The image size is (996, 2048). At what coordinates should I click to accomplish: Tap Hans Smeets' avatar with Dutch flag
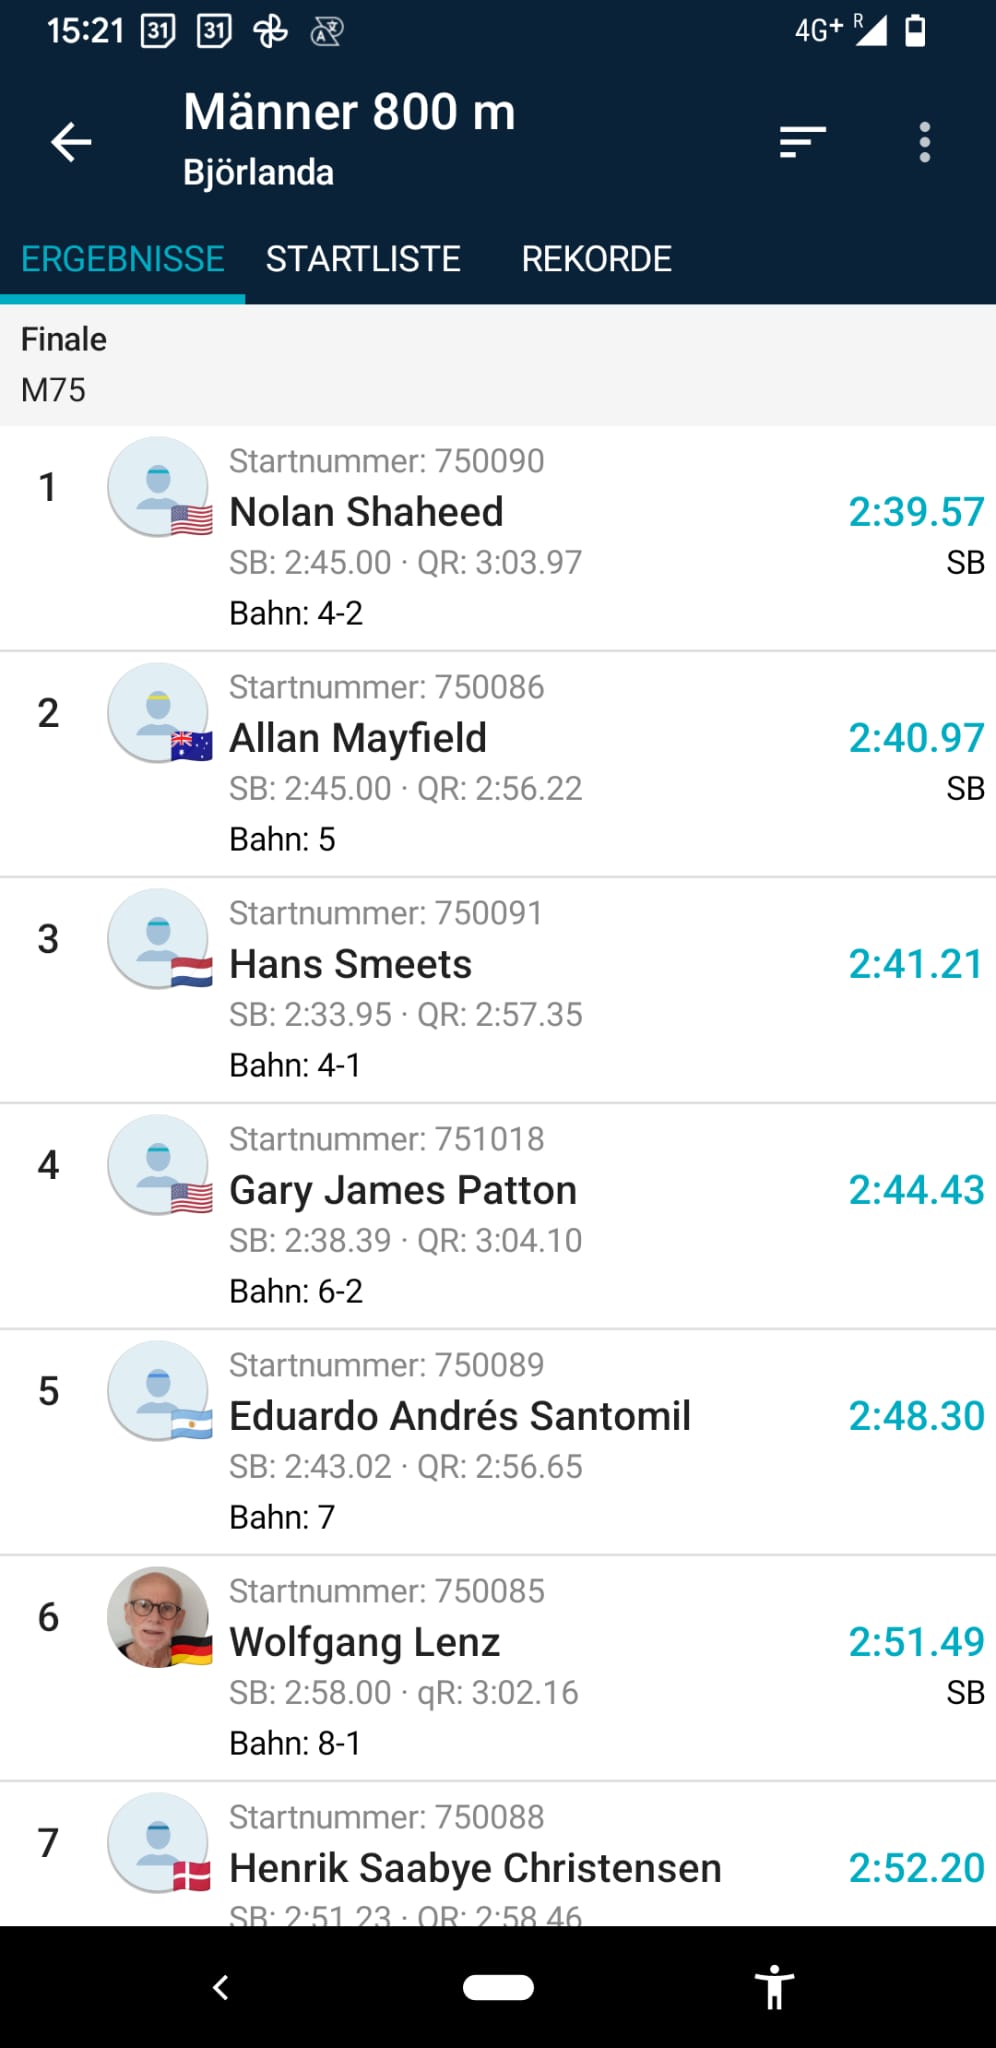click(x=158, y=939)
